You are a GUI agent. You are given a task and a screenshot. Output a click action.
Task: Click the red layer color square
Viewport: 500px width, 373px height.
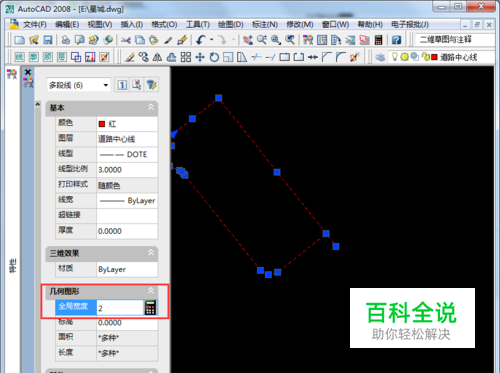click(x=434, y=57)
